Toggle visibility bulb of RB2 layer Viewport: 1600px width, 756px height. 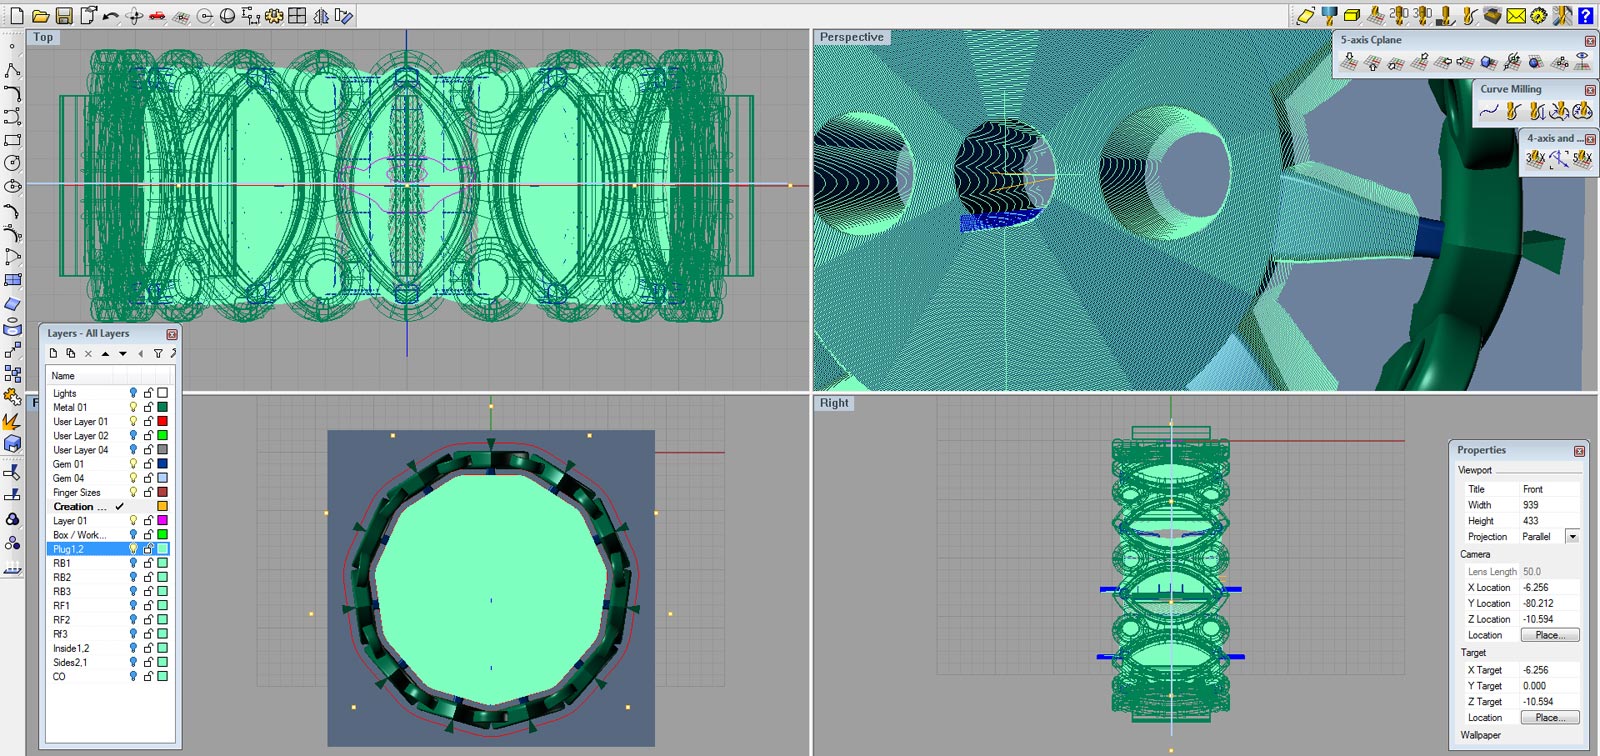point(133,577)
